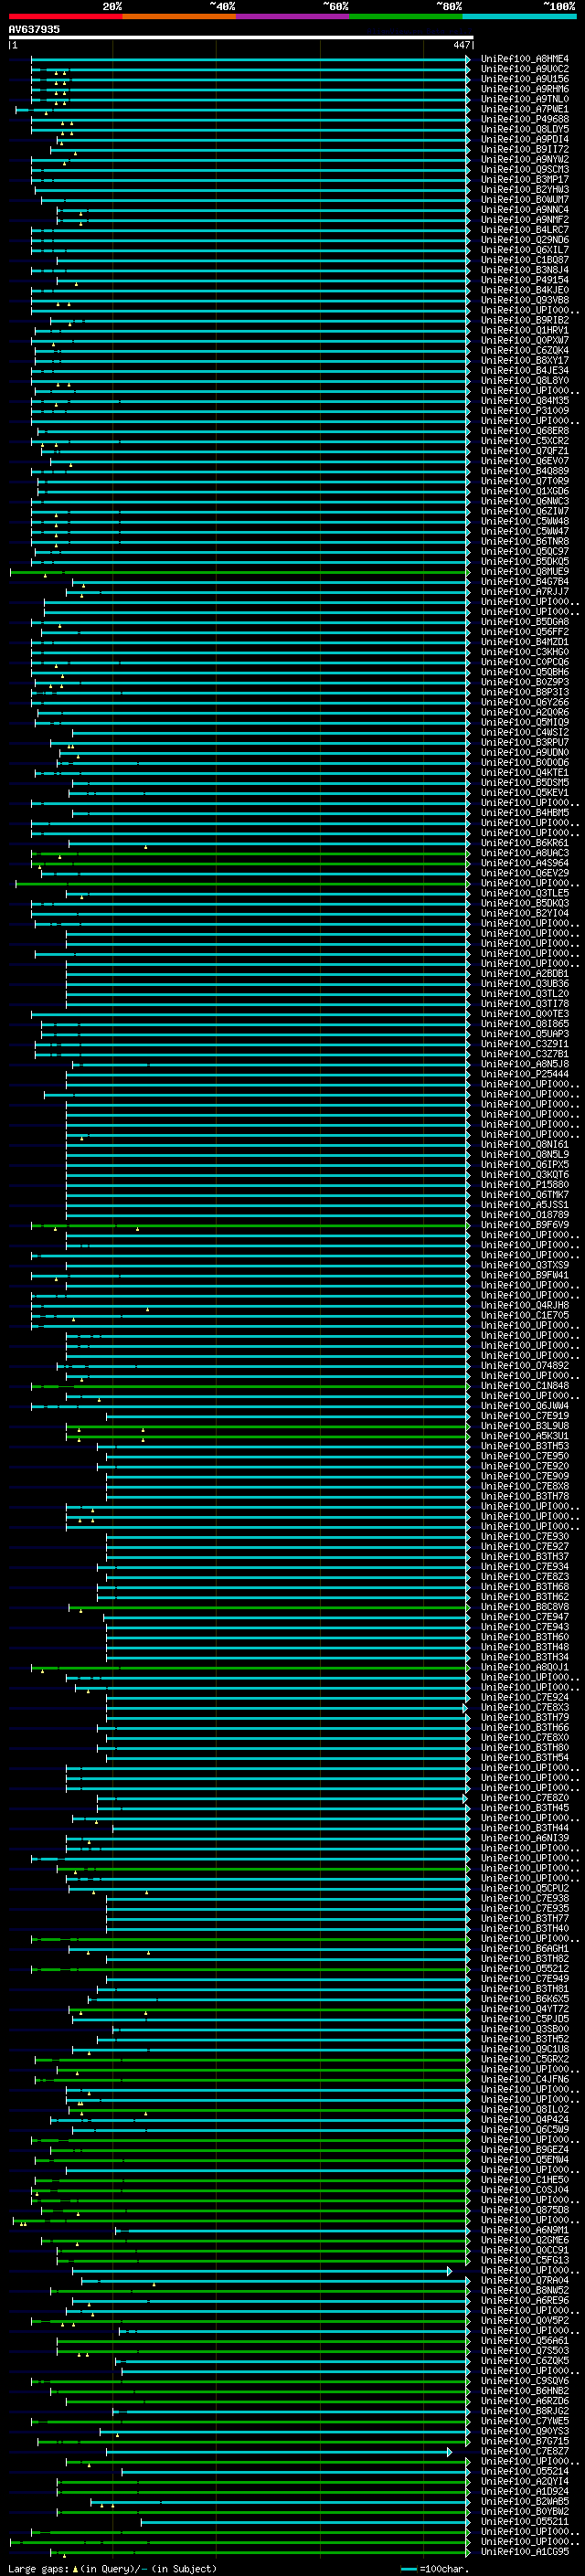Select hit label UniRef100_Q29ND6
This screenshot has height=2576, width=585.
tap(525, 240)
